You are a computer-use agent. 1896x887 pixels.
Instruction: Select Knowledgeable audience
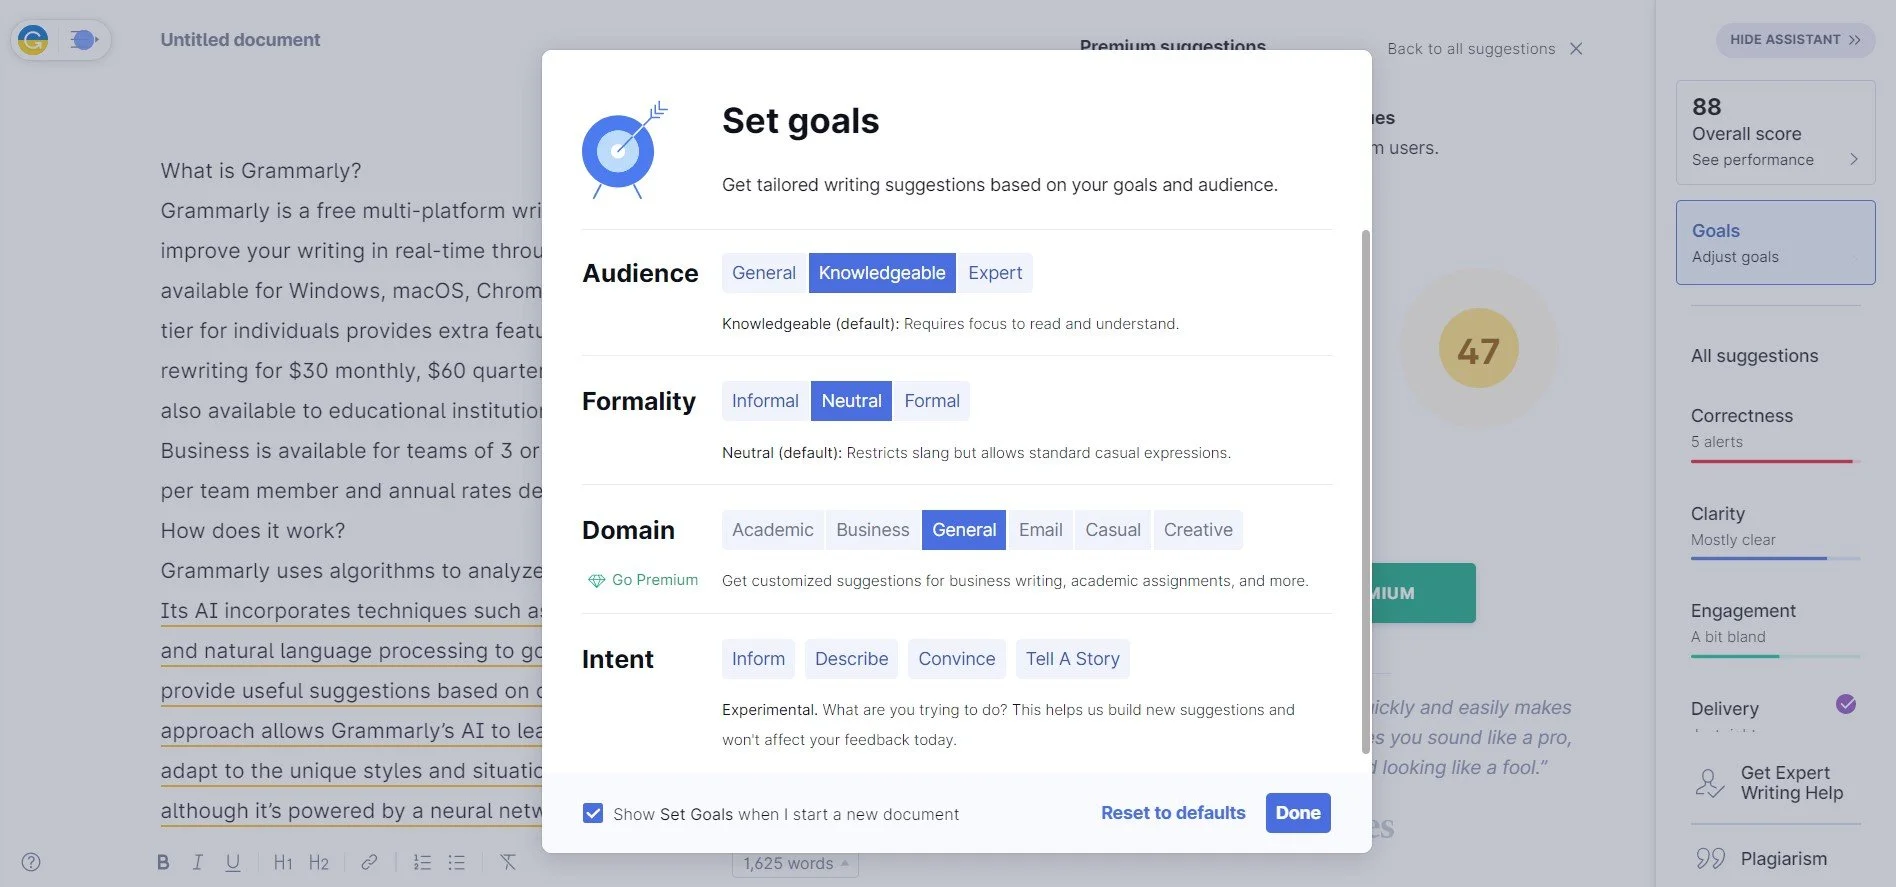[882, 273]
